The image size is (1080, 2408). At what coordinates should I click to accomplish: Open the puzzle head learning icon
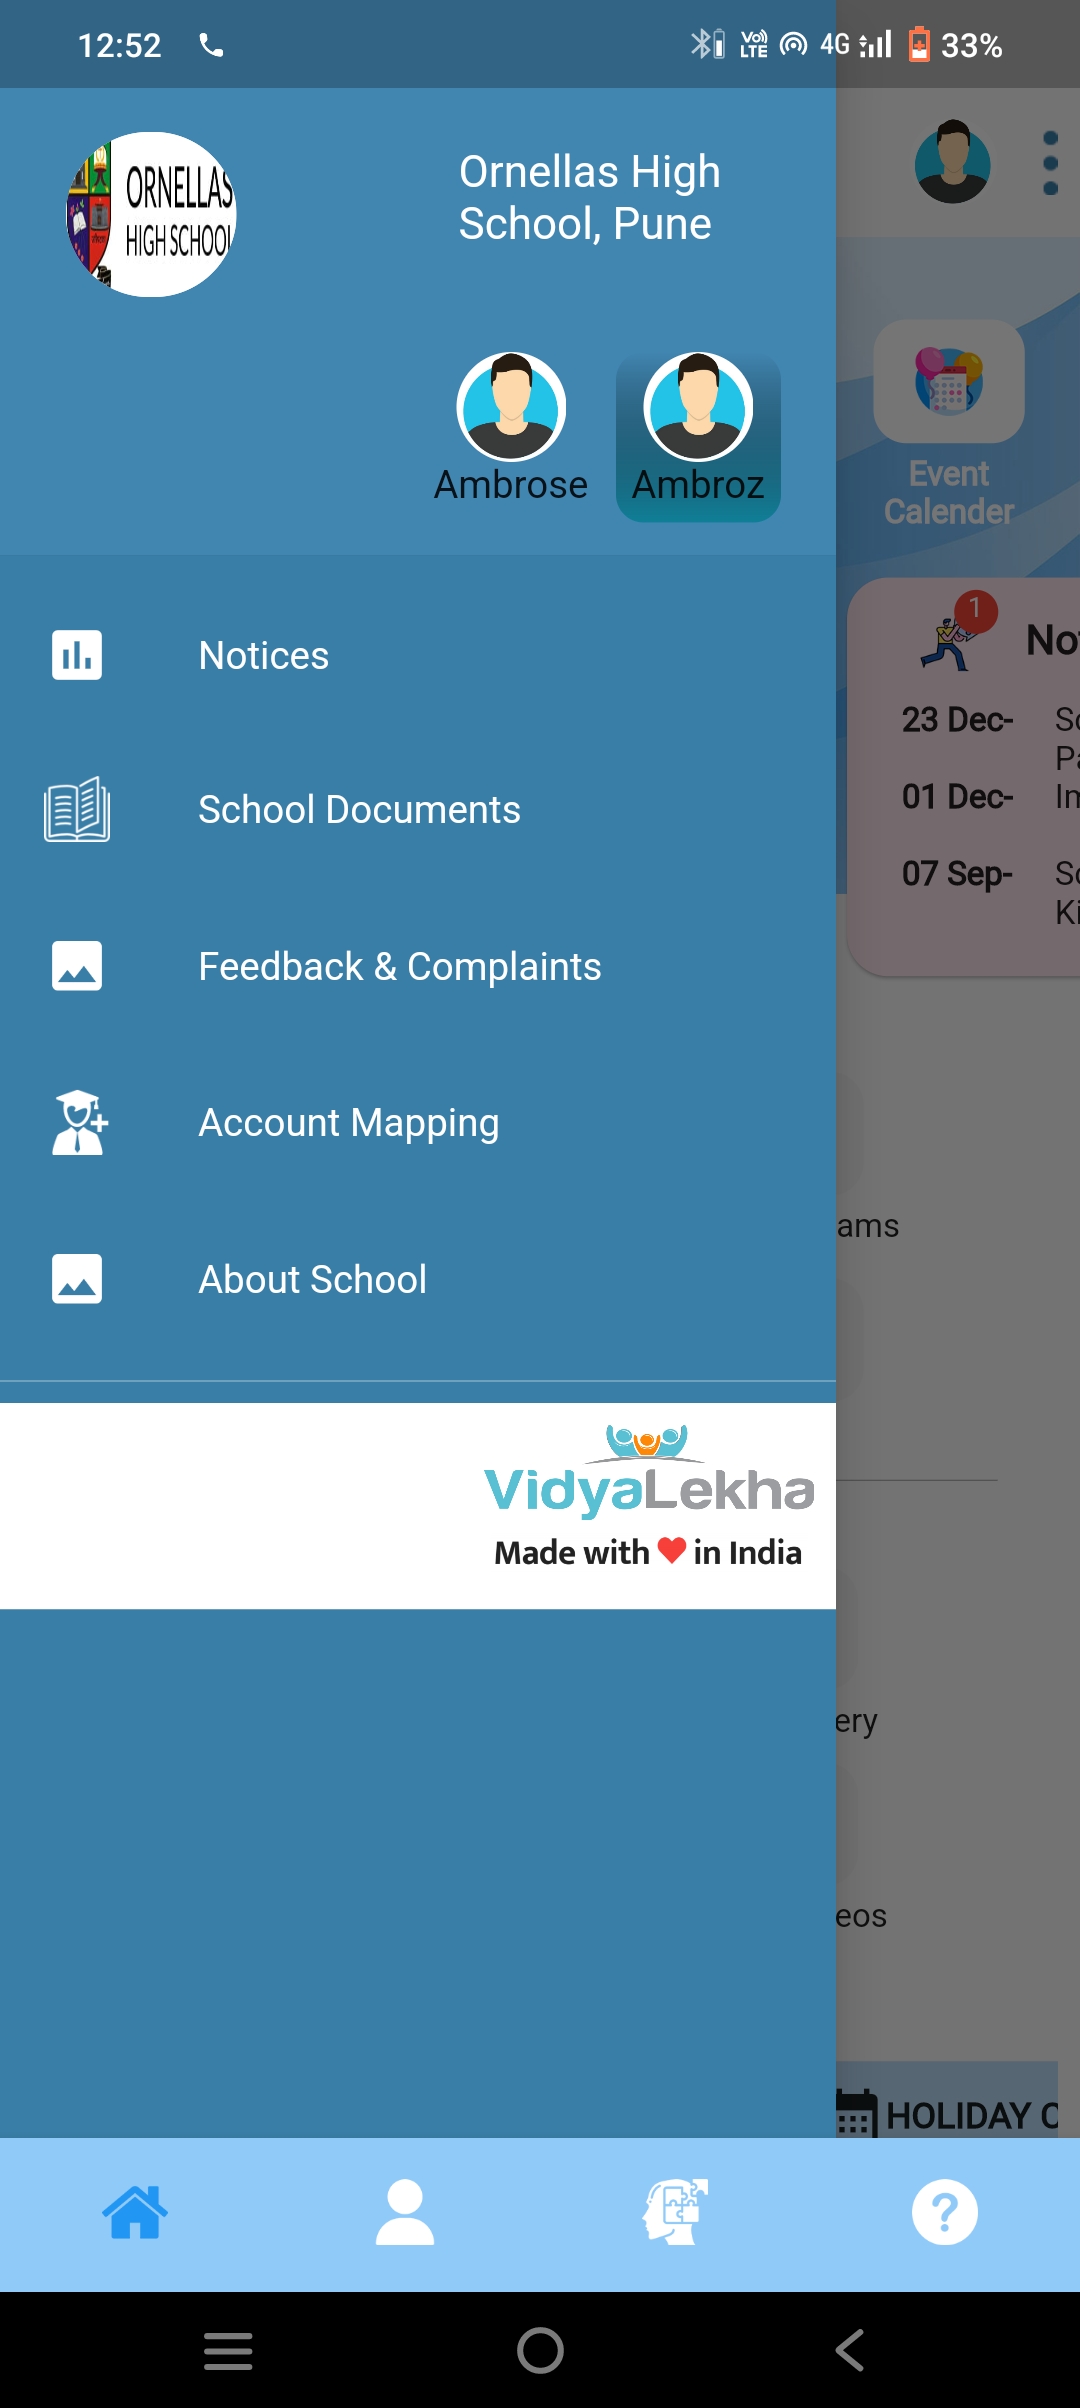tap(675, 2212)
